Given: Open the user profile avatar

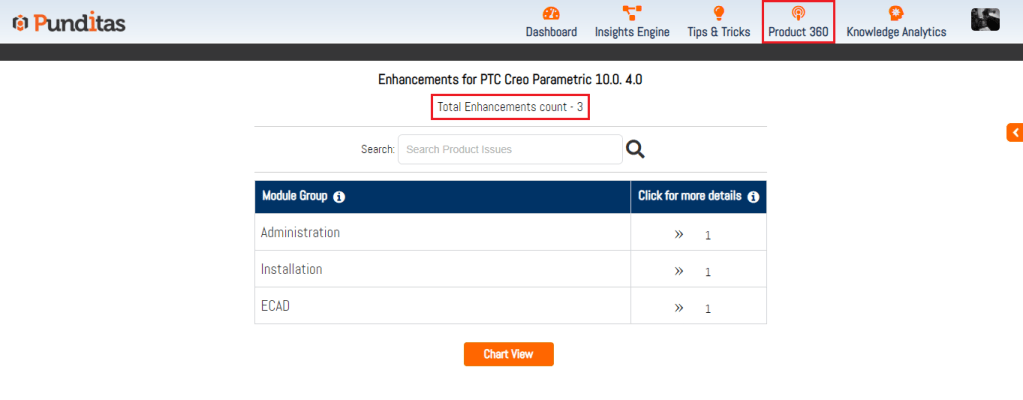Looking at the screenshot, I should 985,20.
